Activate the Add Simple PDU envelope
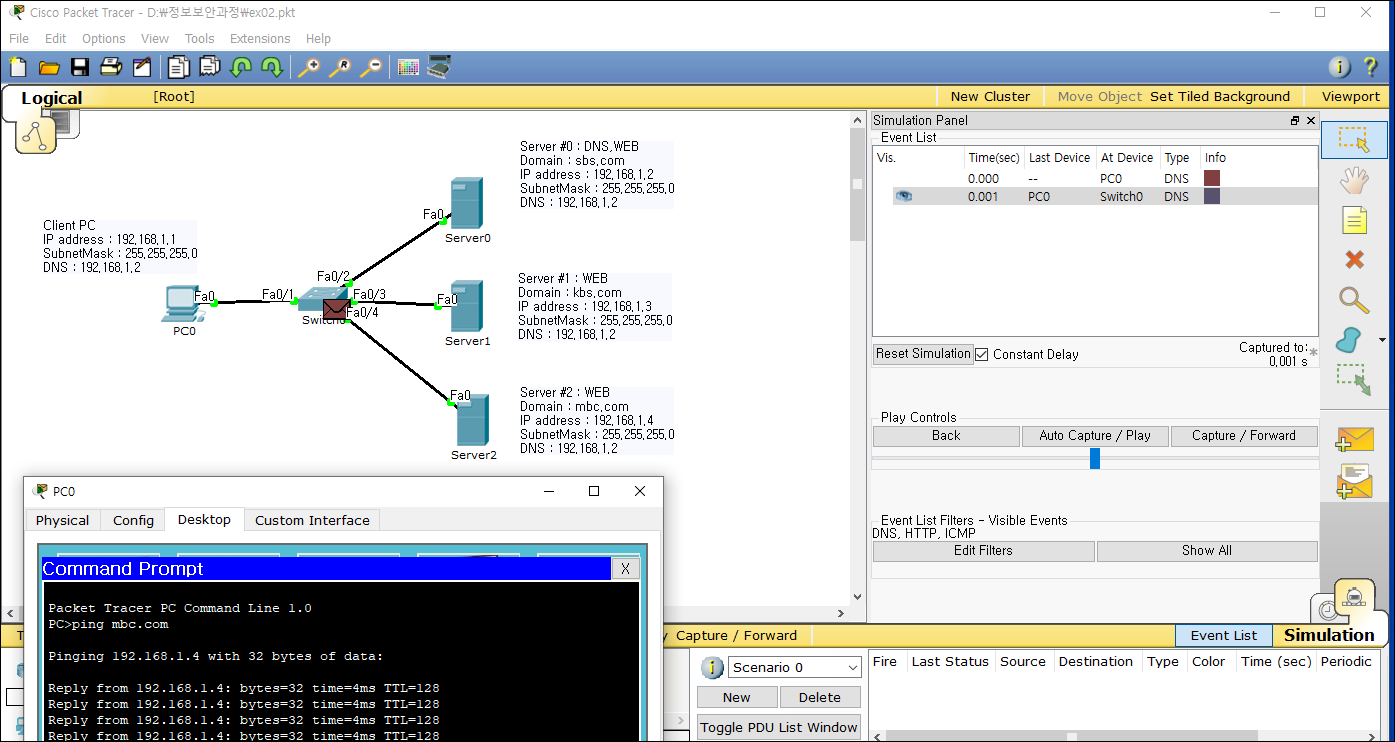This screenshot has width=1395, height=742. pyautogui.click(x=1354, y=438)
